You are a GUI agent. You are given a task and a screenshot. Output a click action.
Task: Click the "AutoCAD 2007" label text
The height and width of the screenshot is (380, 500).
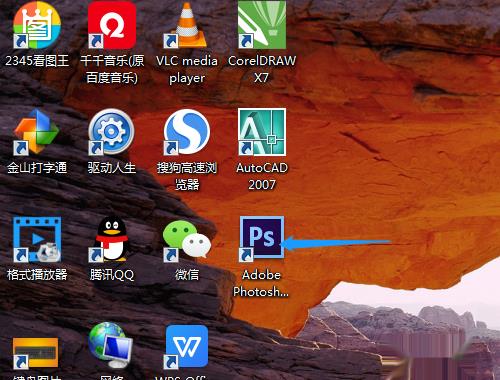coord(262,176)
